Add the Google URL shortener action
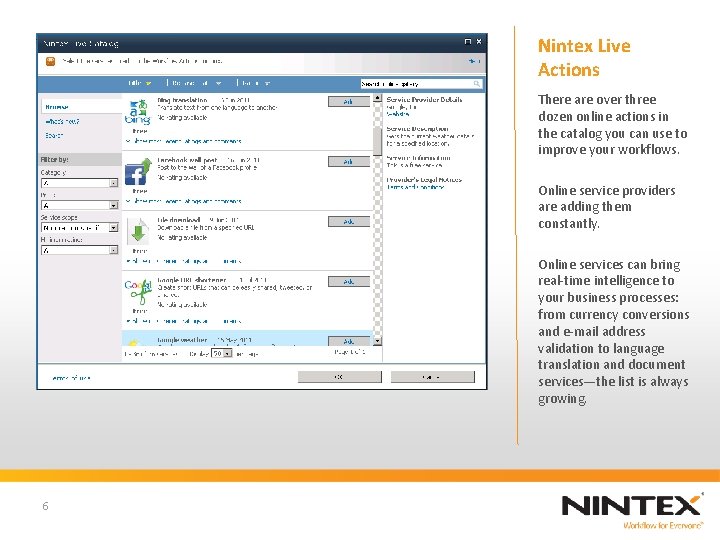Viewport: 720px width, 540px height. pyautogui.click(x=349, y=281)
